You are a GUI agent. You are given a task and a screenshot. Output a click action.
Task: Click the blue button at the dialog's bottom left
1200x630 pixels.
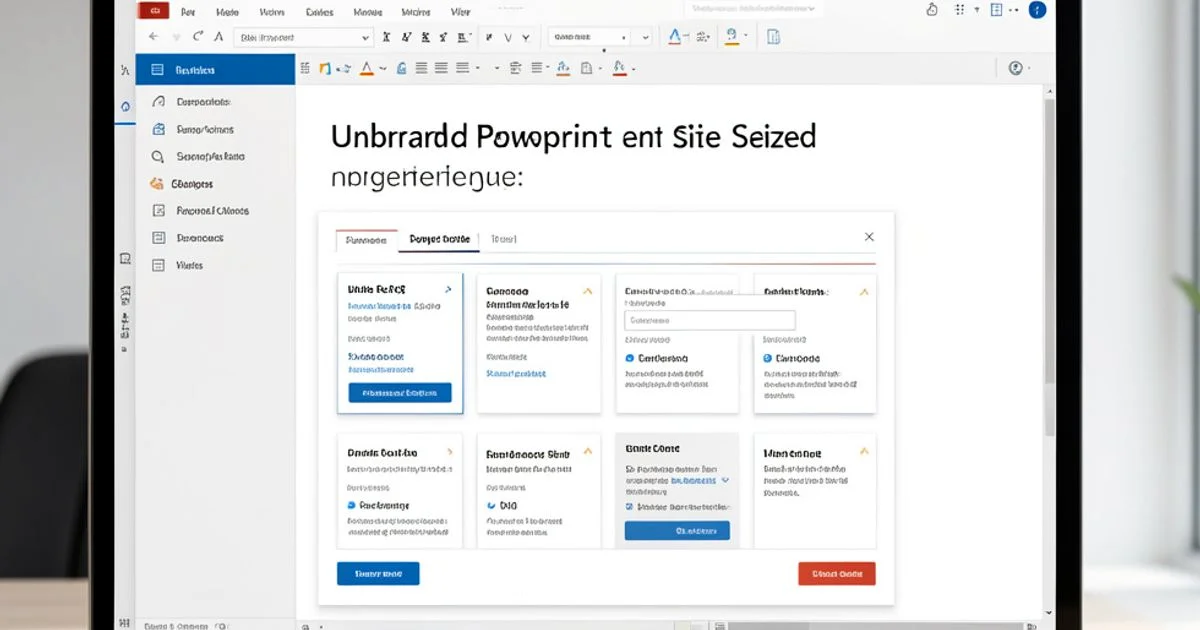click(378, 574)
